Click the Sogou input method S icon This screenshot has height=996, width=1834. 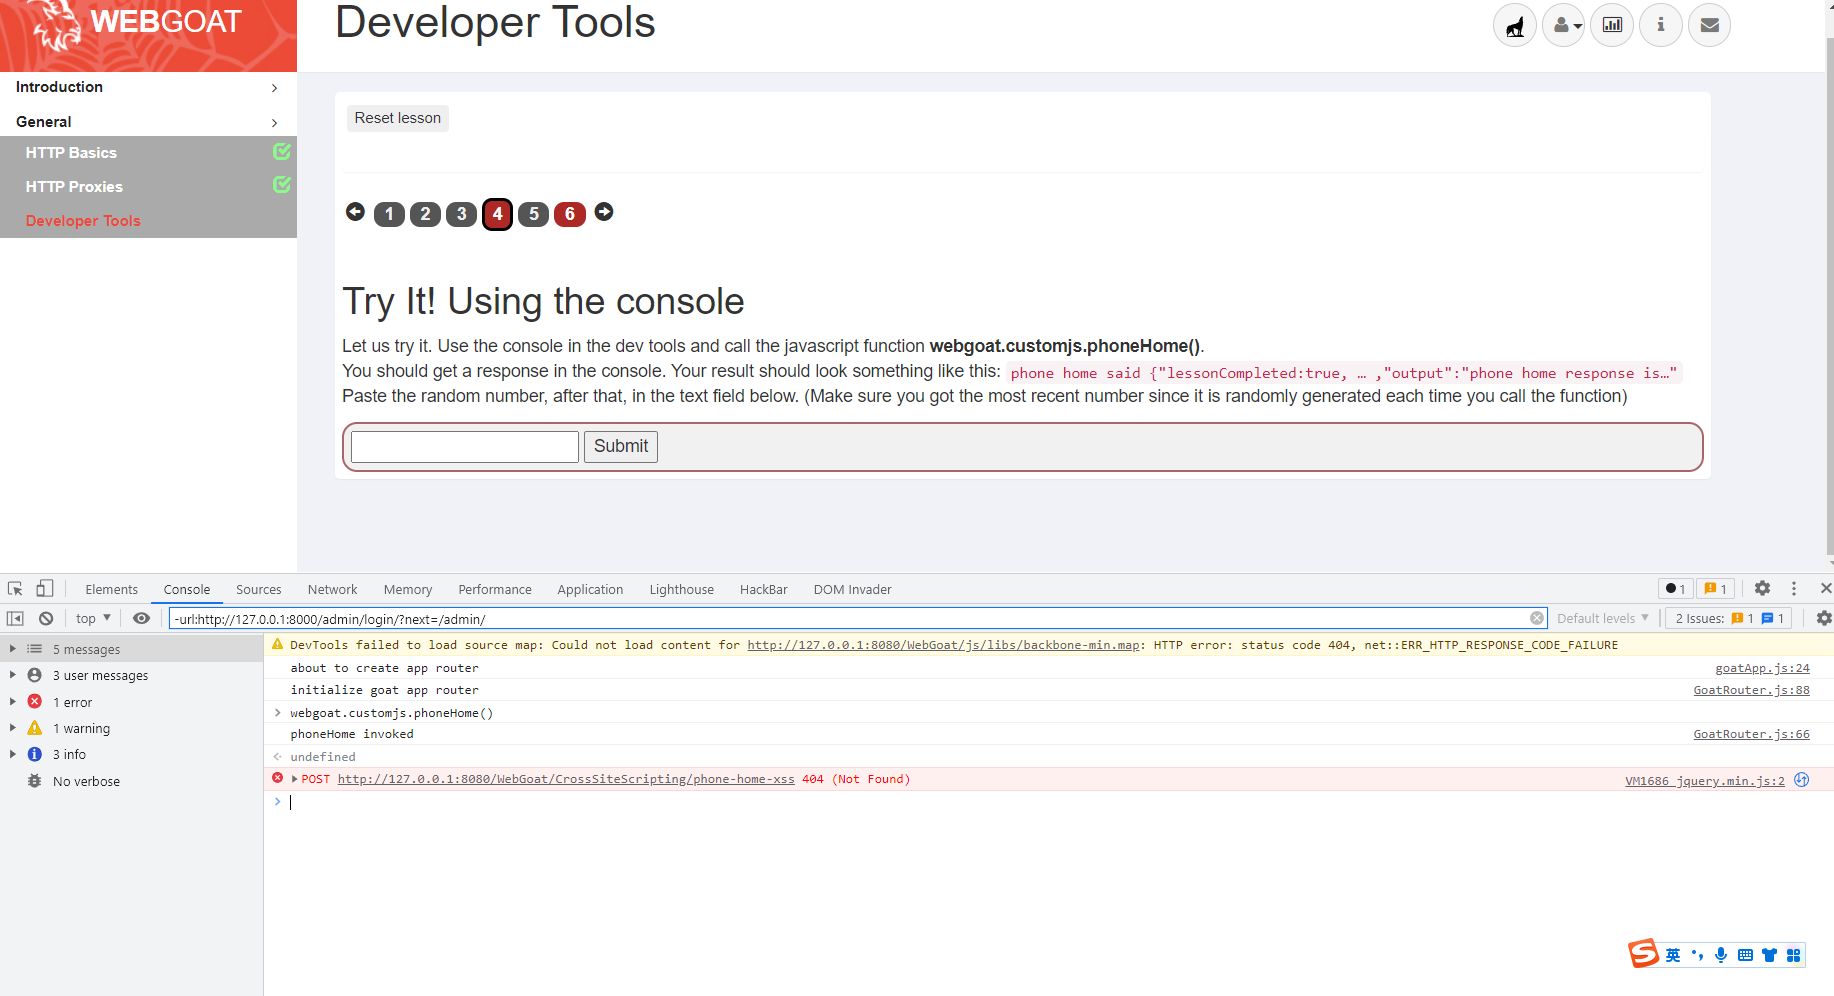click(1643, 954)
